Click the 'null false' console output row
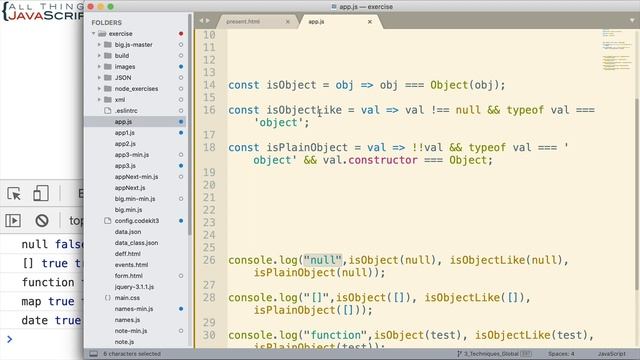640x360 pixels. pos(42,244)
